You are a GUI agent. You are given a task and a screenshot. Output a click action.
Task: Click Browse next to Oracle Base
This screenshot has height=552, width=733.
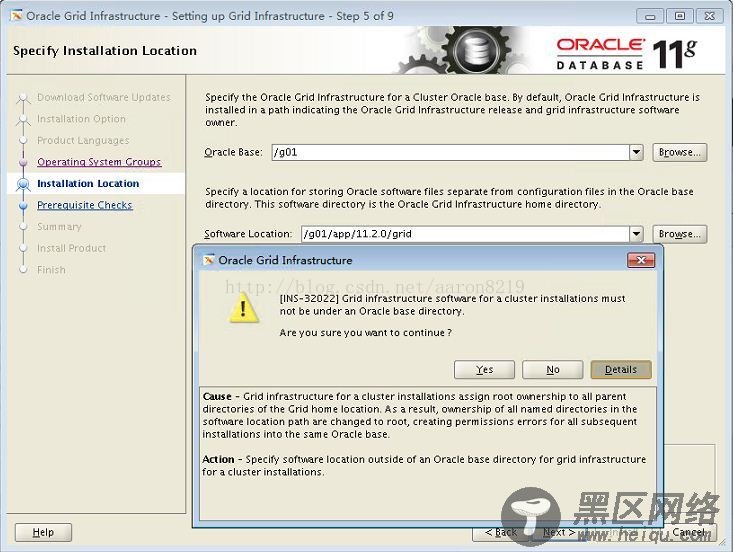[680, 152]
